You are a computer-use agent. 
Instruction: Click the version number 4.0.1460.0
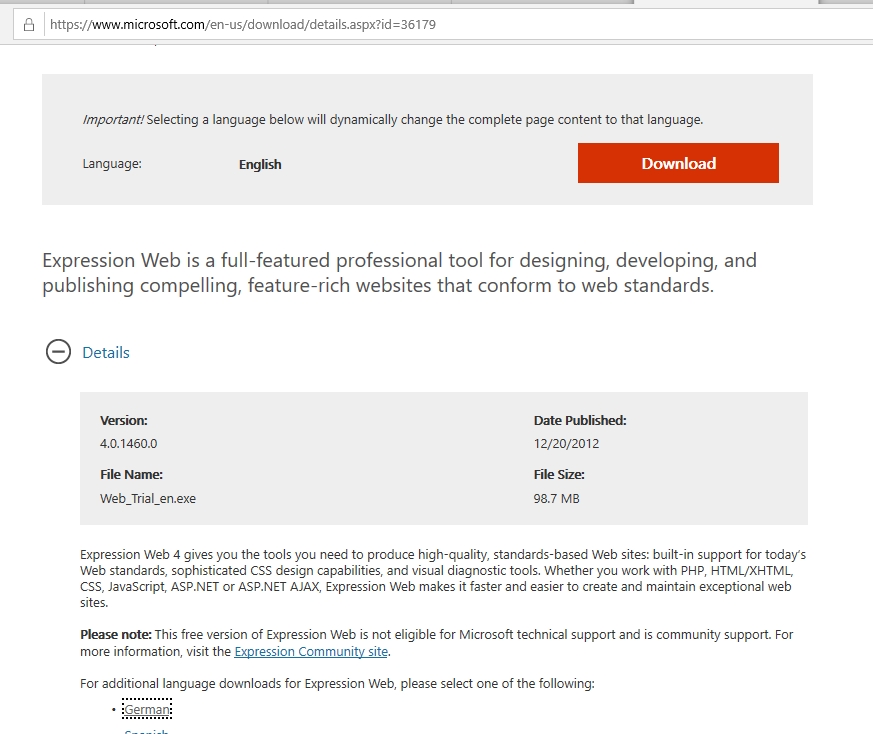(x=129, y=444)
